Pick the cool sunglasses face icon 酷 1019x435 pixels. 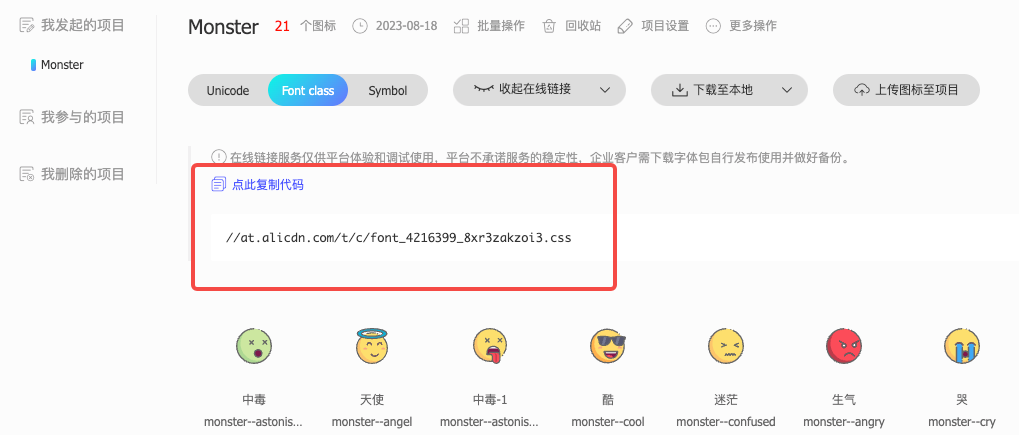tap(608, 345)
